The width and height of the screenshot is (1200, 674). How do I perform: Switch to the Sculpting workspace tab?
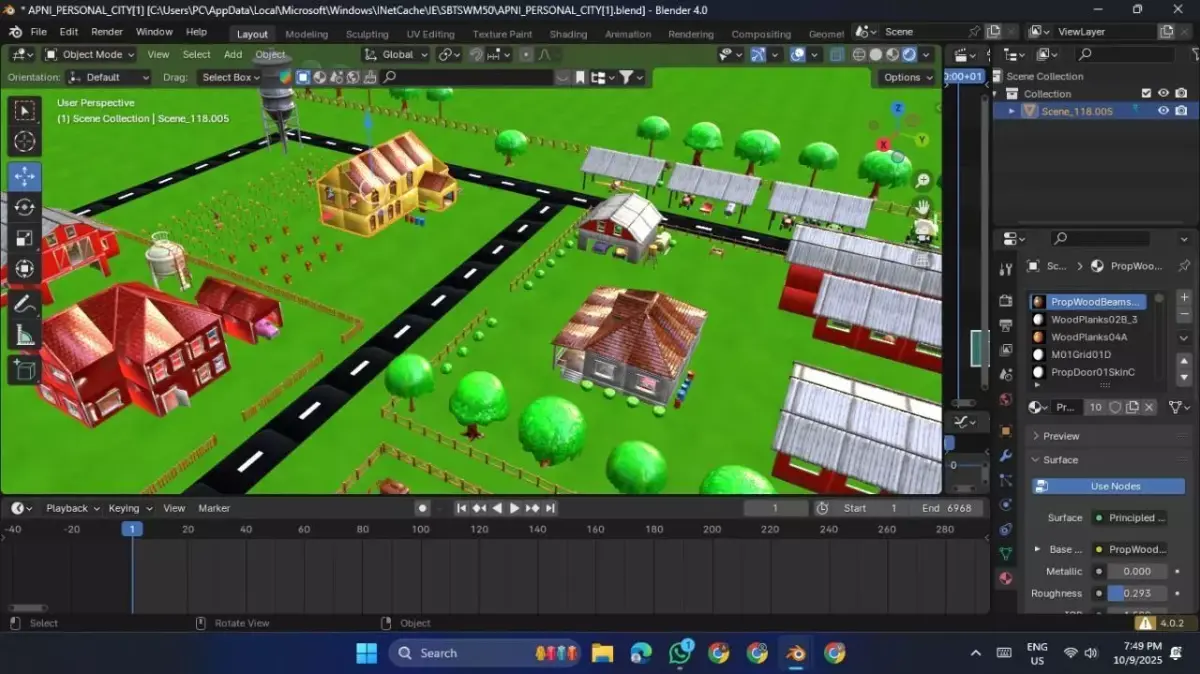367,33
